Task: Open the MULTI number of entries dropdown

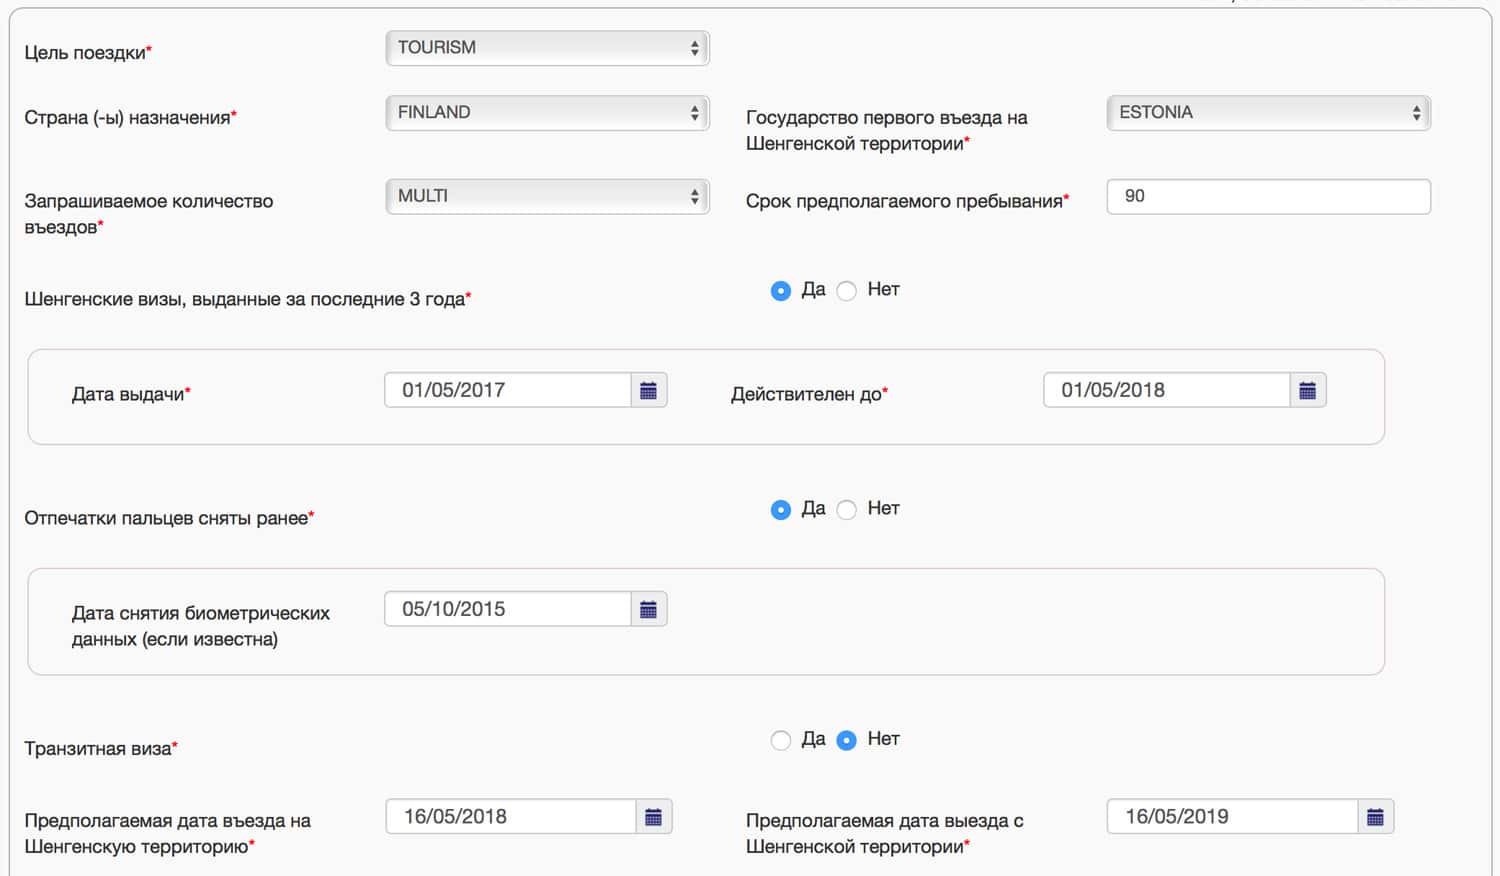Action: (547, 196)
